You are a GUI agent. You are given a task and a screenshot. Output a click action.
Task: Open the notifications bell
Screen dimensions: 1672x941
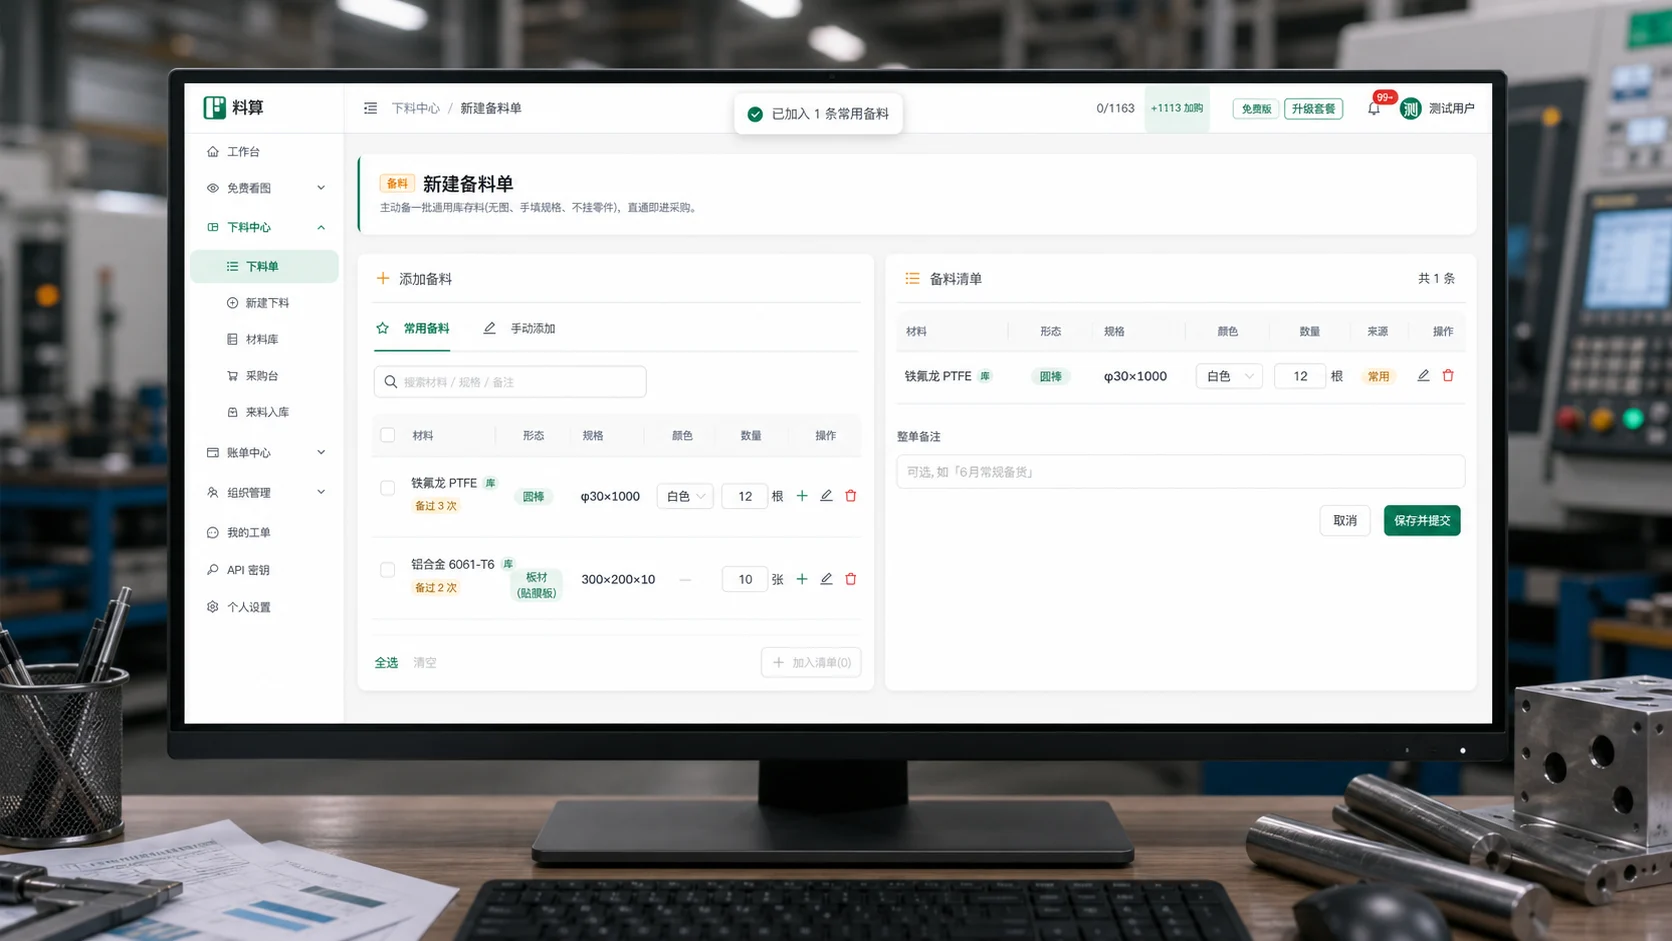point(1374,108)
